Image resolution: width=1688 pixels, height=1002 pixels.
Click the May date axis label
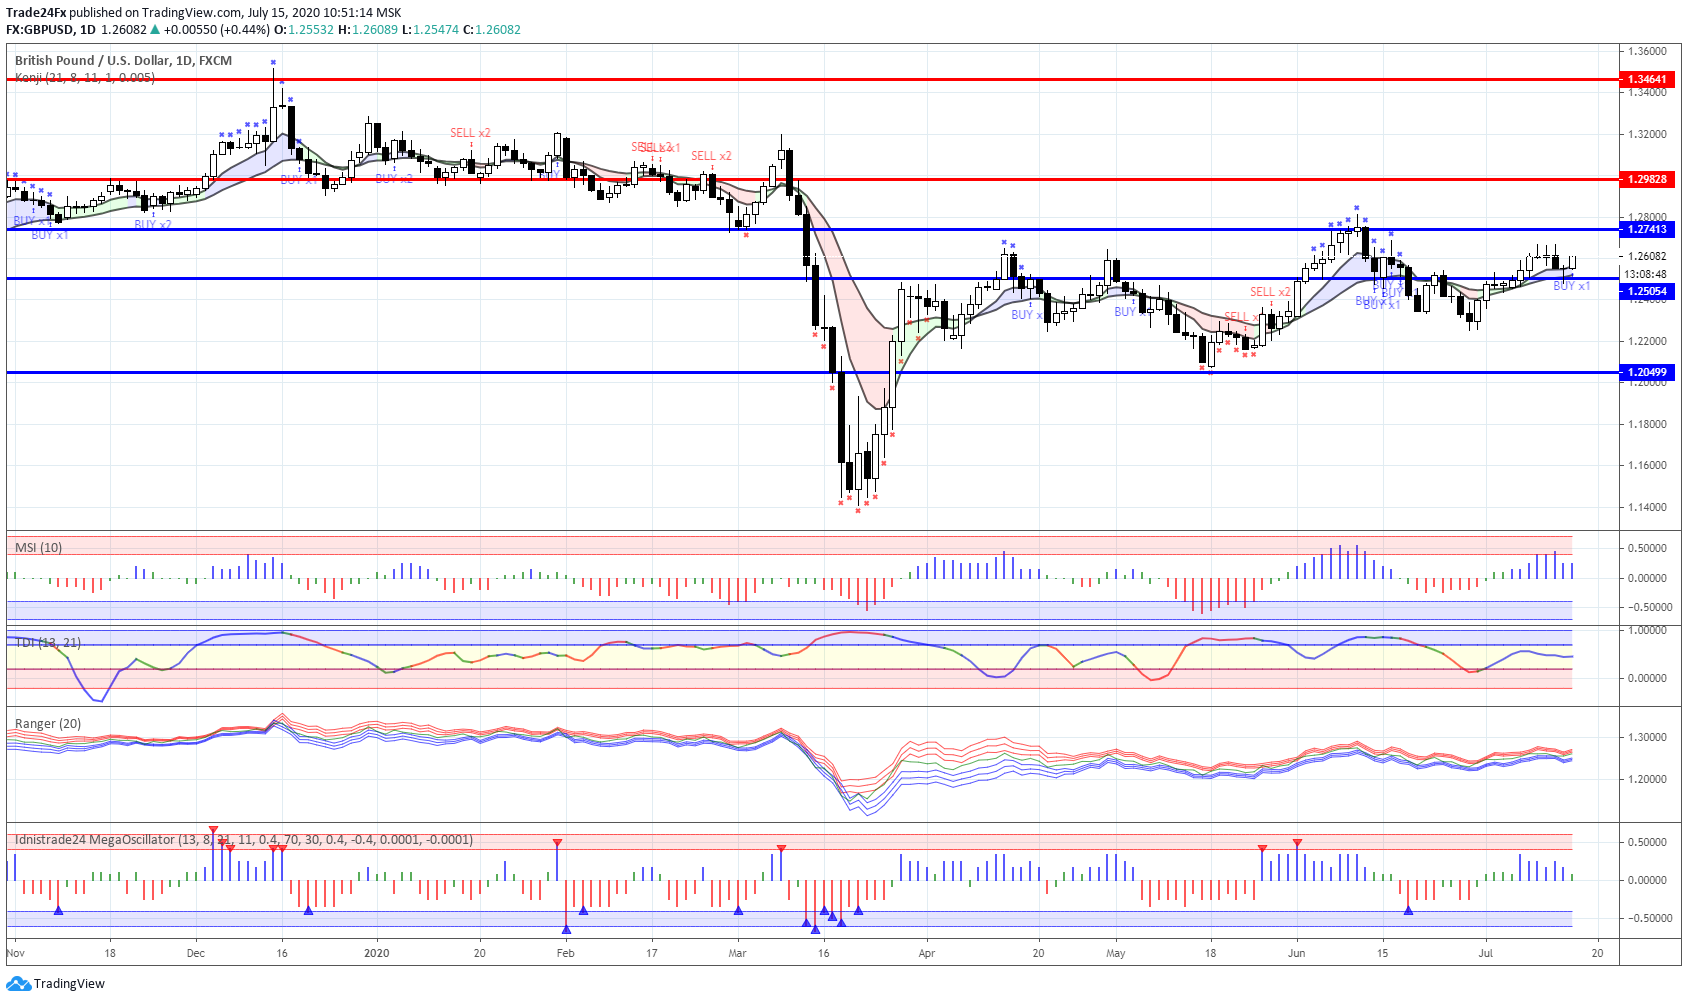click(x=1116, y=953)
